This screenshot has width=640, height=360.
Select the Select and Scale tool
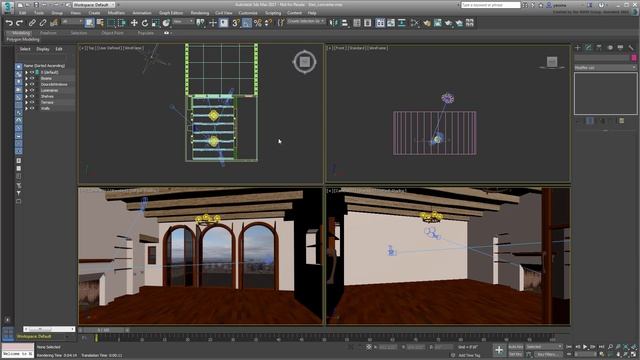(155, 23)
